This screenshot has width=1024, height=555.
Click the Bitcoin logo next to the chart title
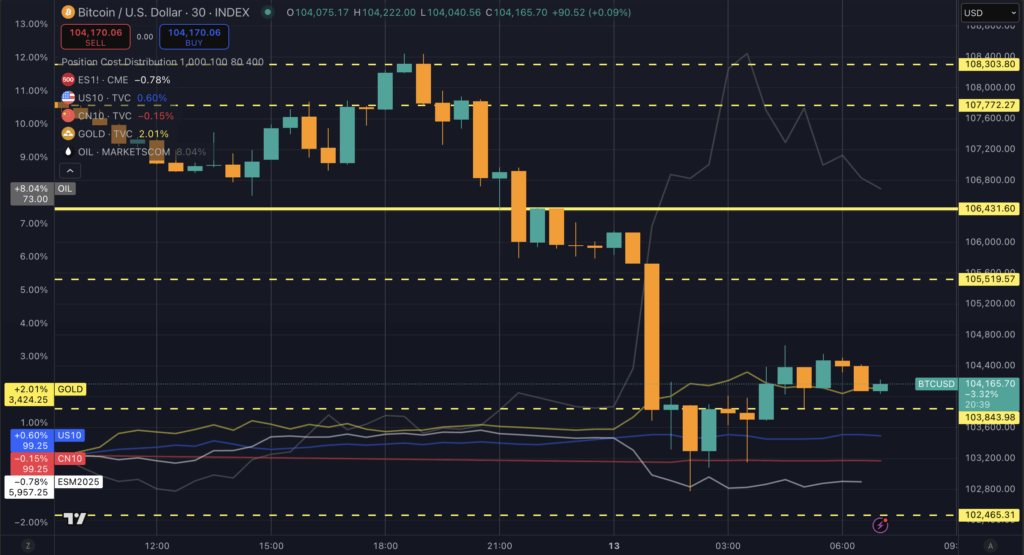click(68, 12)
